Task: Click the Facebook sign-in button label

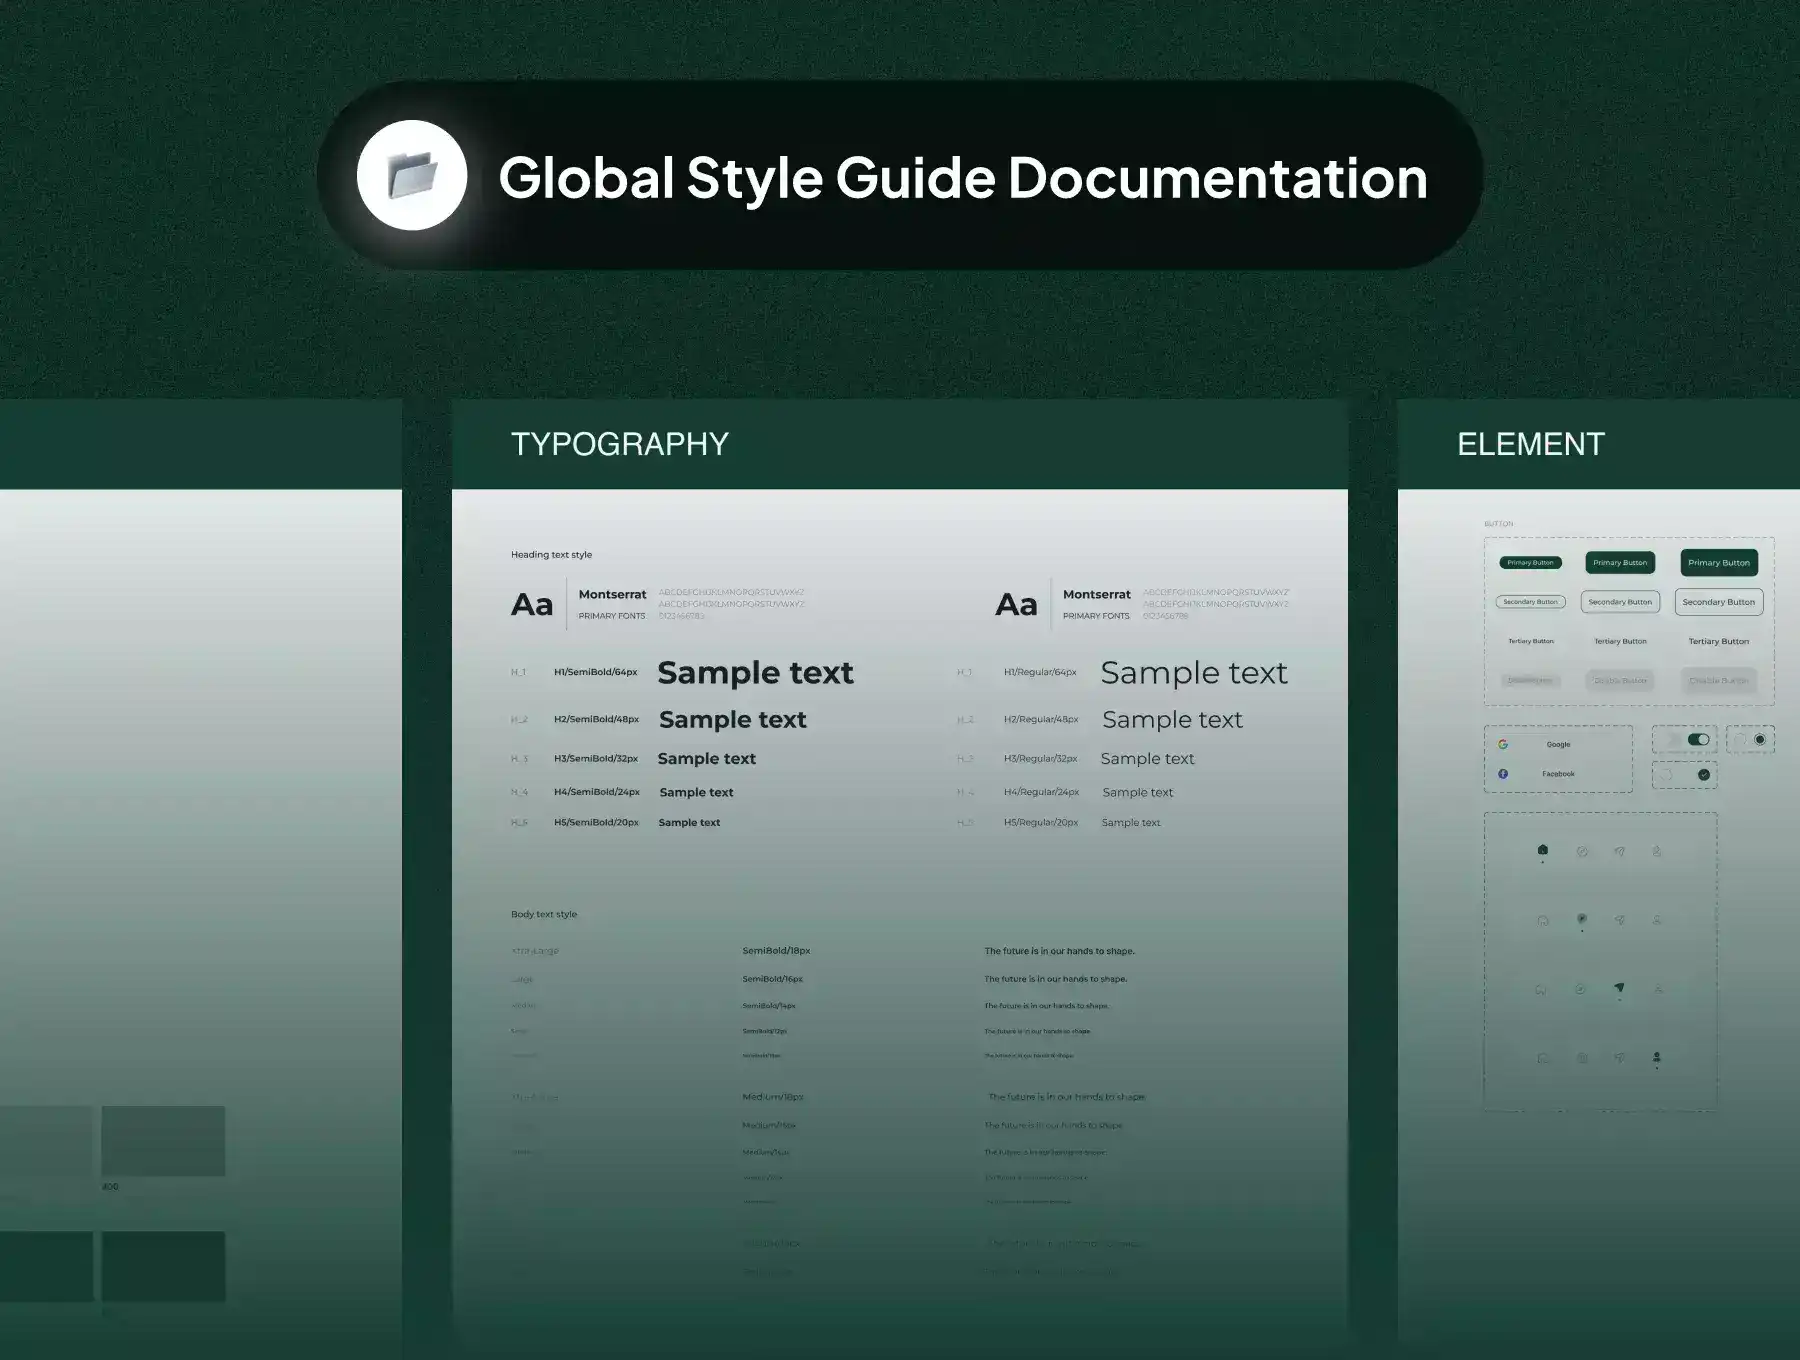Action: (1558, 774)
